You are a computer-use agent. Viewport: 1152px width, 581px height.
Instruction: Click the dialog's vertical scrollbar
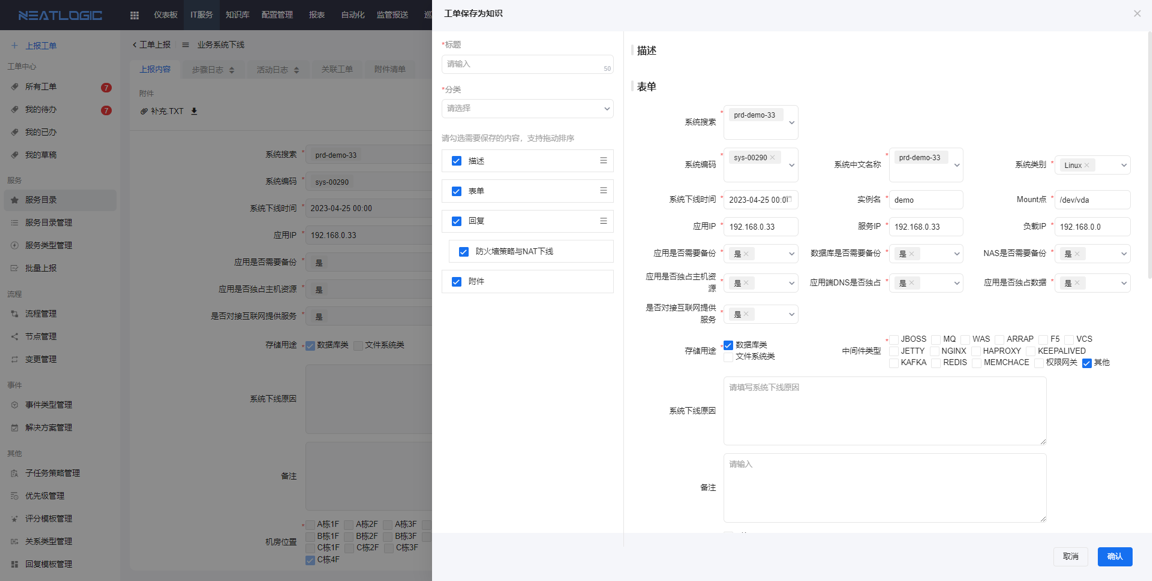pyautogui.click(x=1149, y=154)
